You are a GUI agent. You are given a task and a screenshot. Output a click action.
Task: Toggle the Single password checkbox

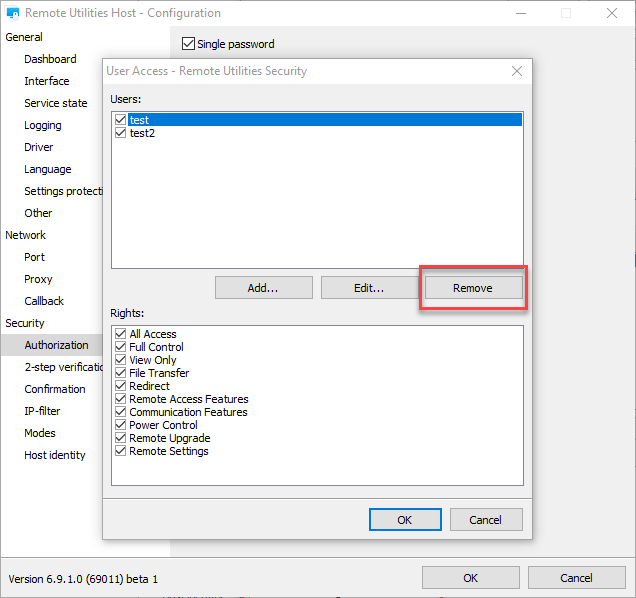click(188, 44)
